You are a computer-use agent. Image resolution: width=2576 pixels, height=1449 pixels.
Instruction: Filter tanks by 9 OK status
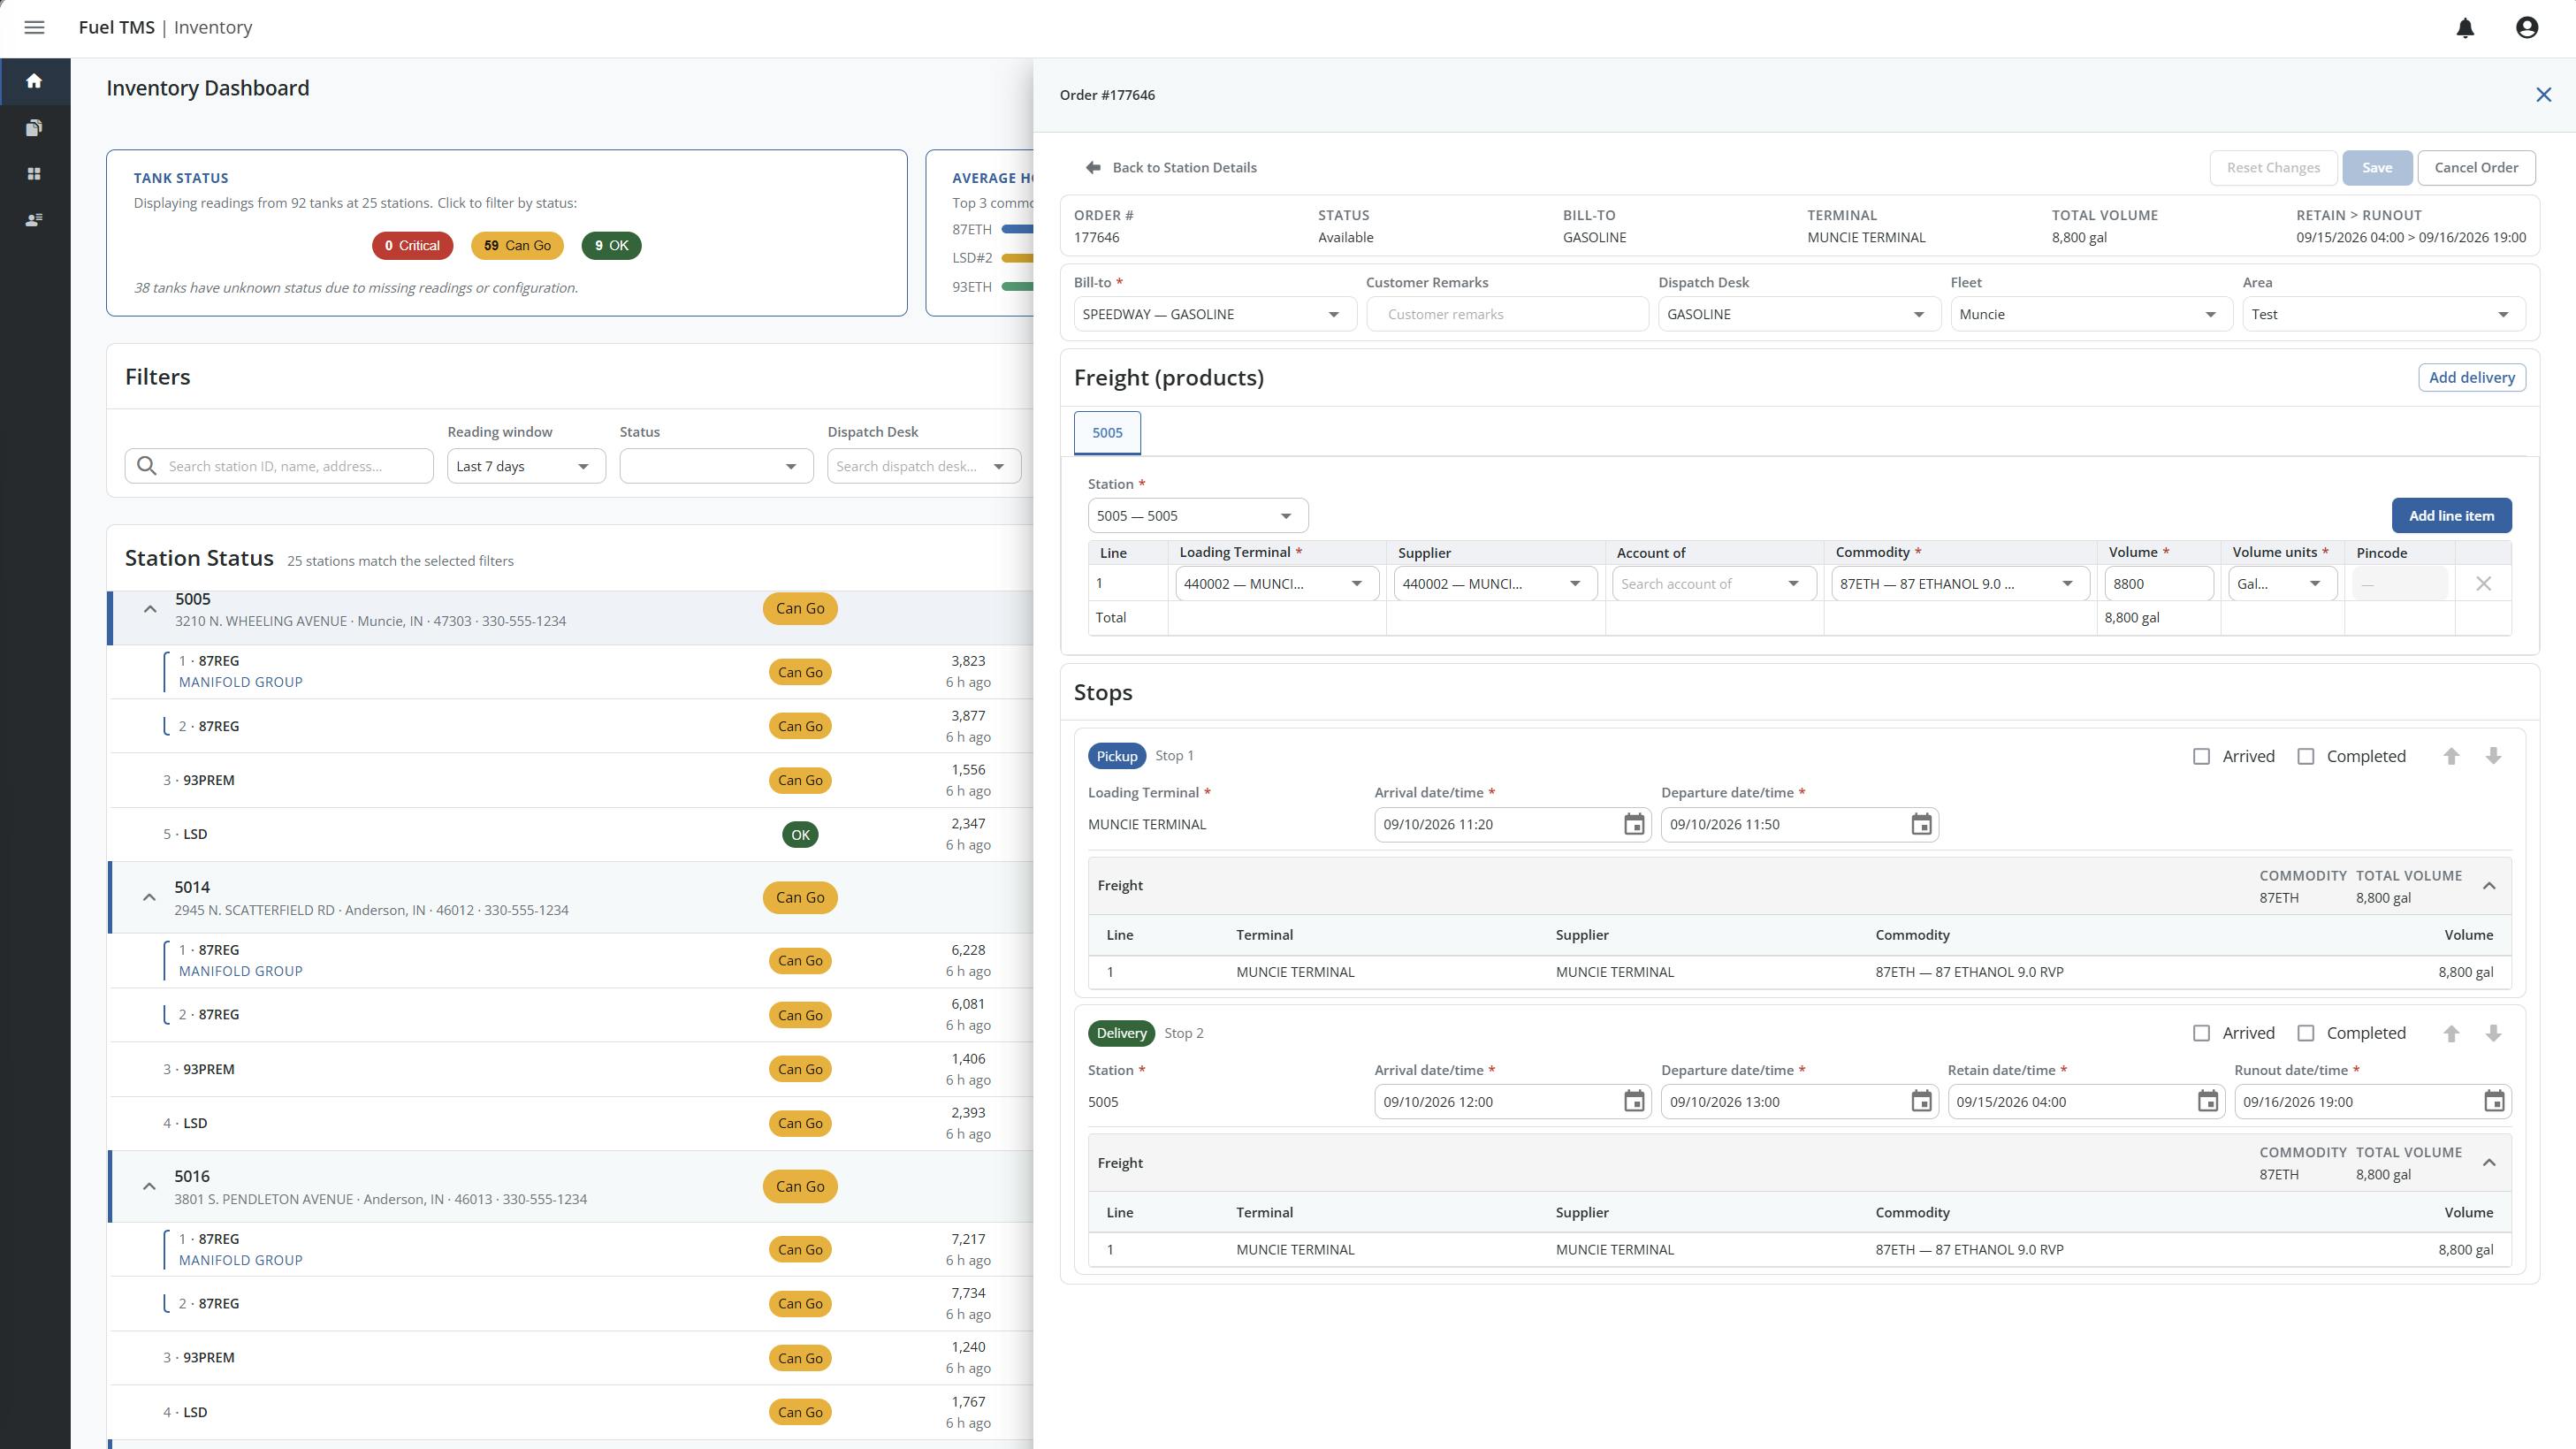[x=611, y=246]
